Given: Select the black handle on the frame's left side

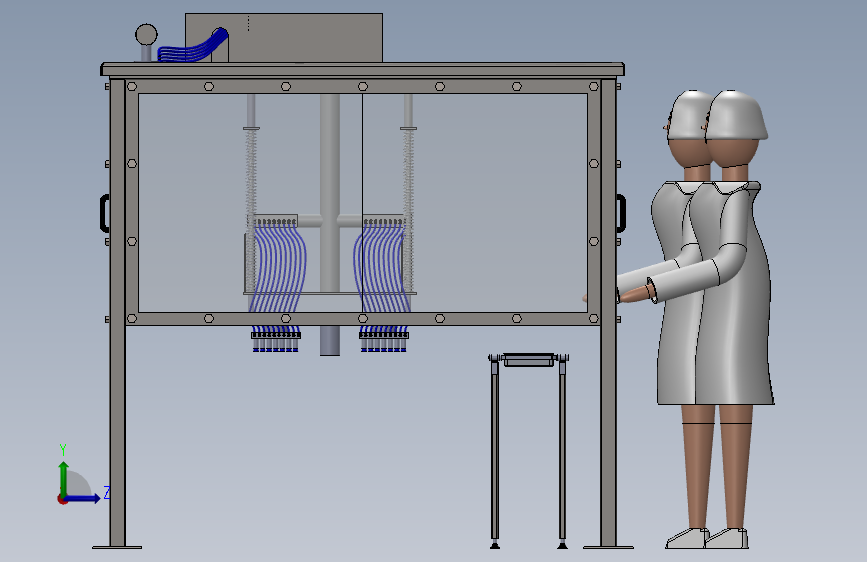Looking at the screenshot, I should 104,213.
